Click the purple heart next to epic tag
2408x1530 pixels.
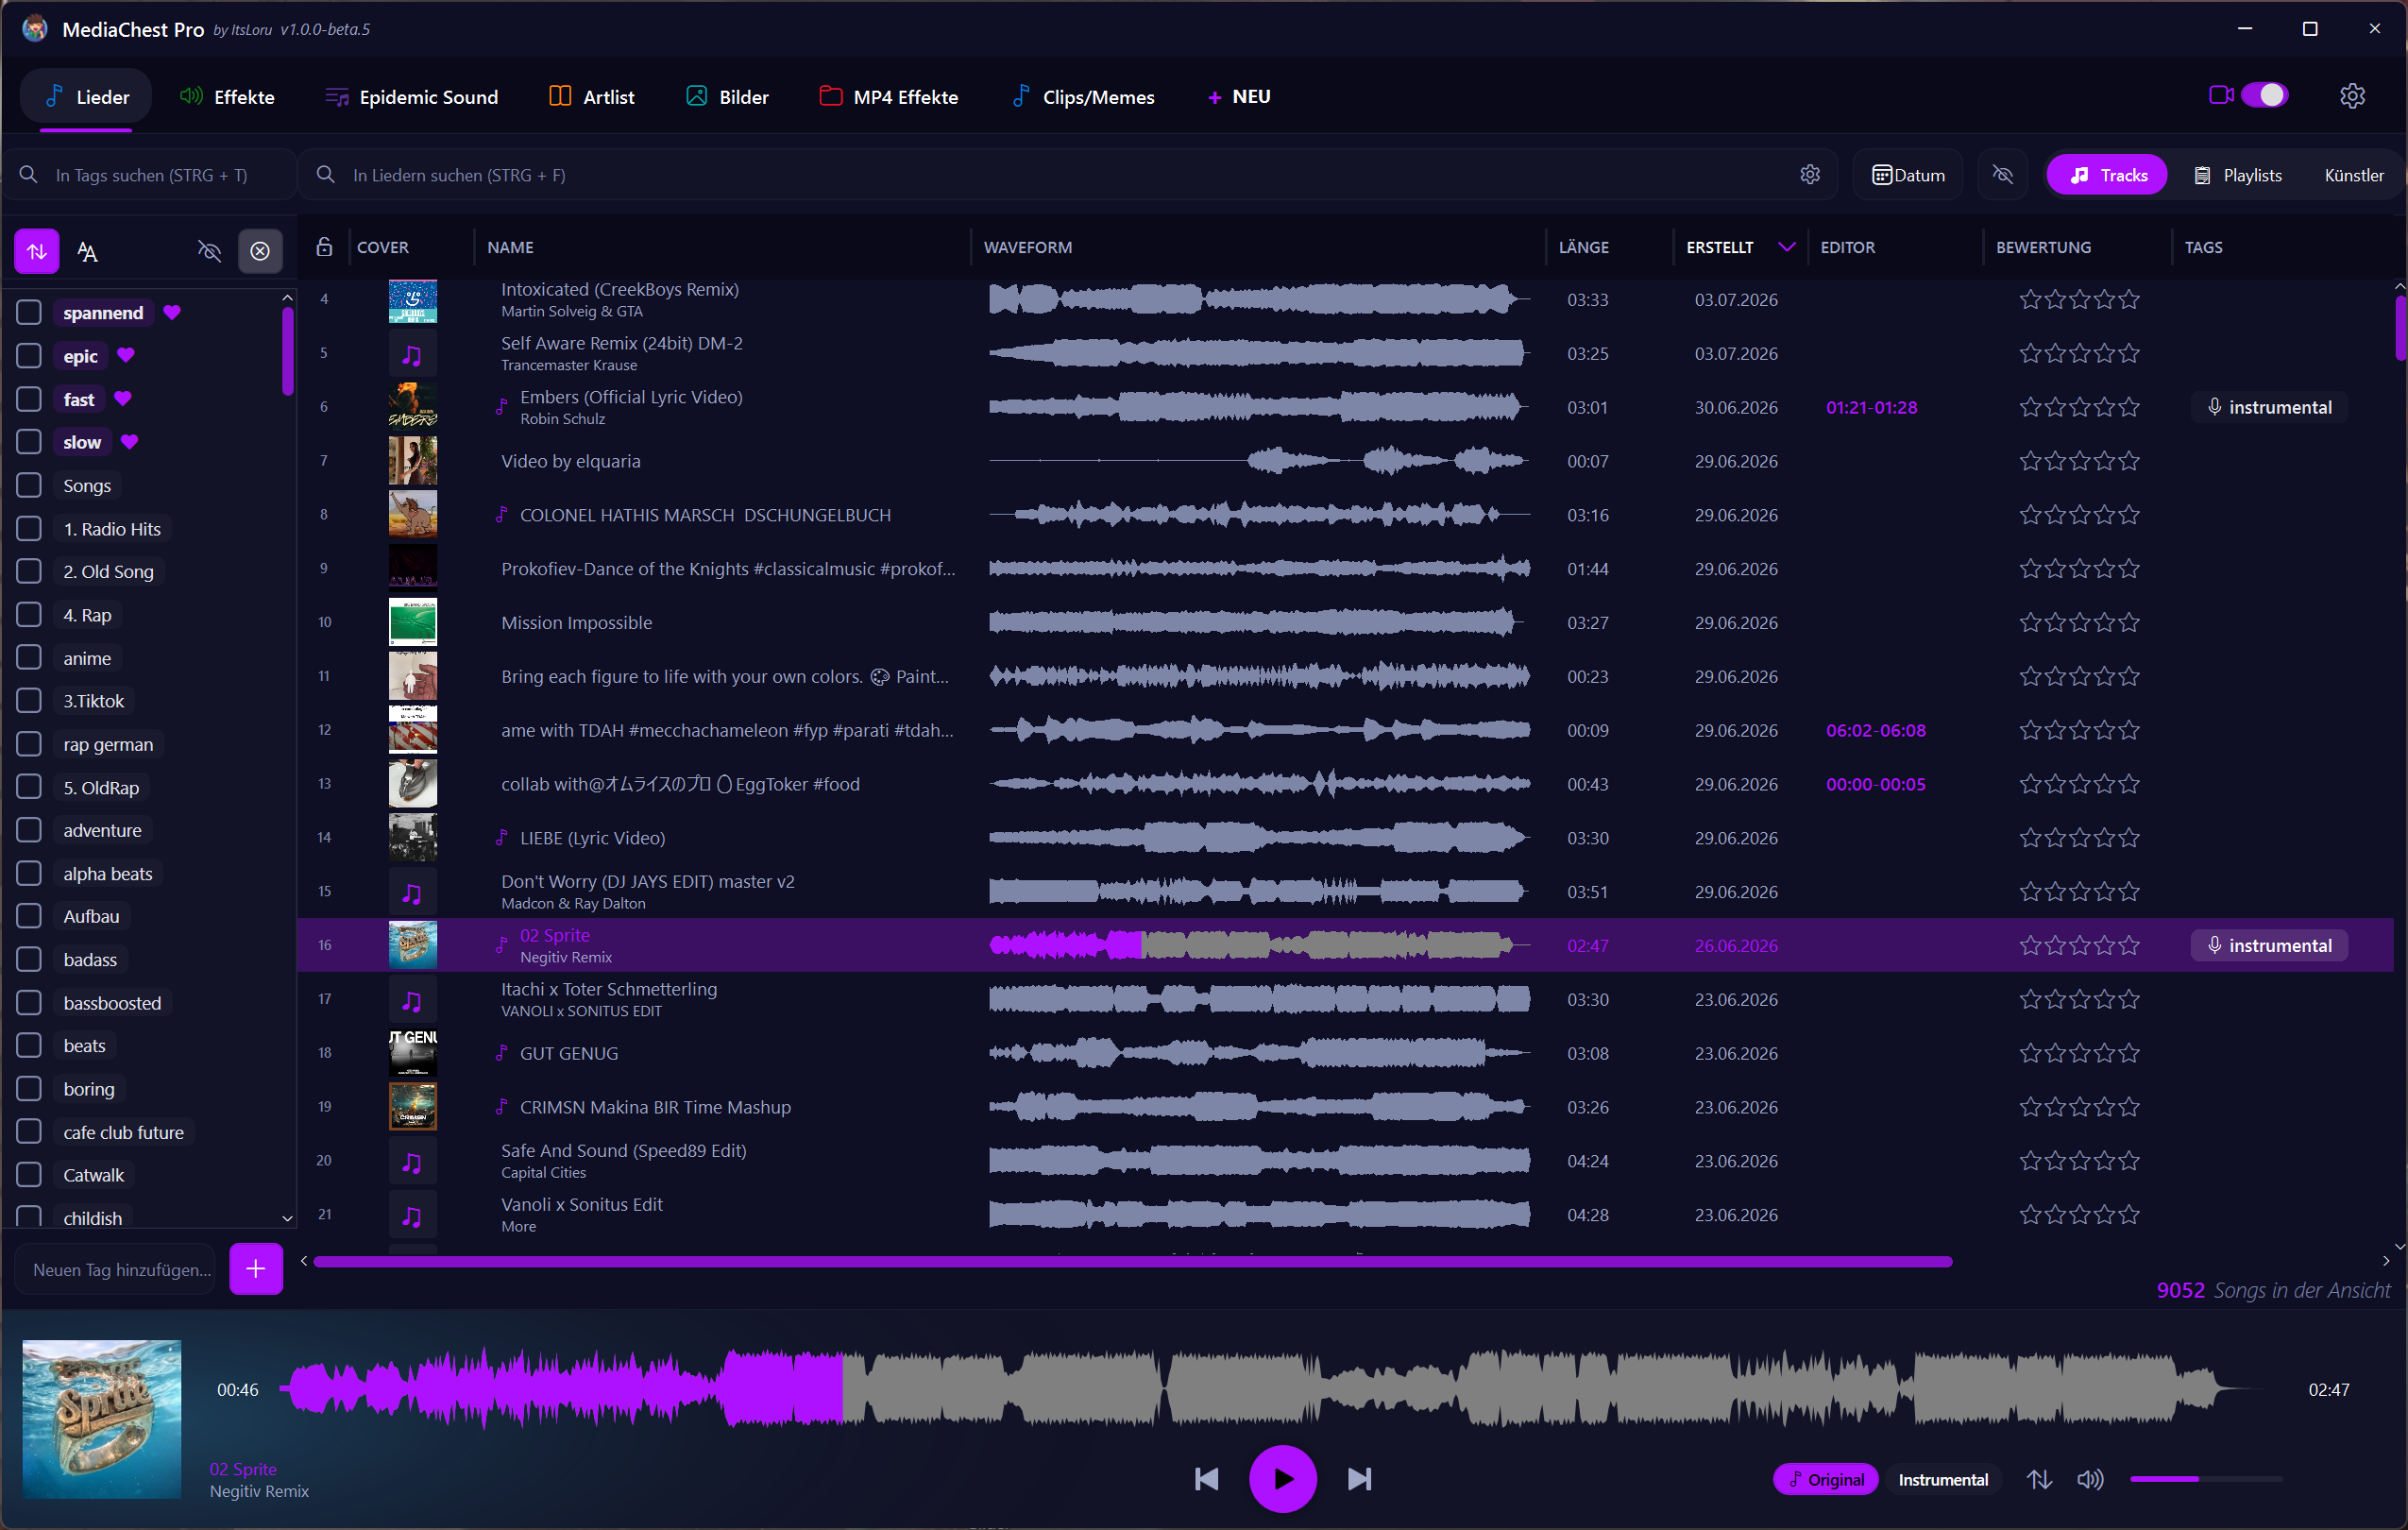(126, 355)
